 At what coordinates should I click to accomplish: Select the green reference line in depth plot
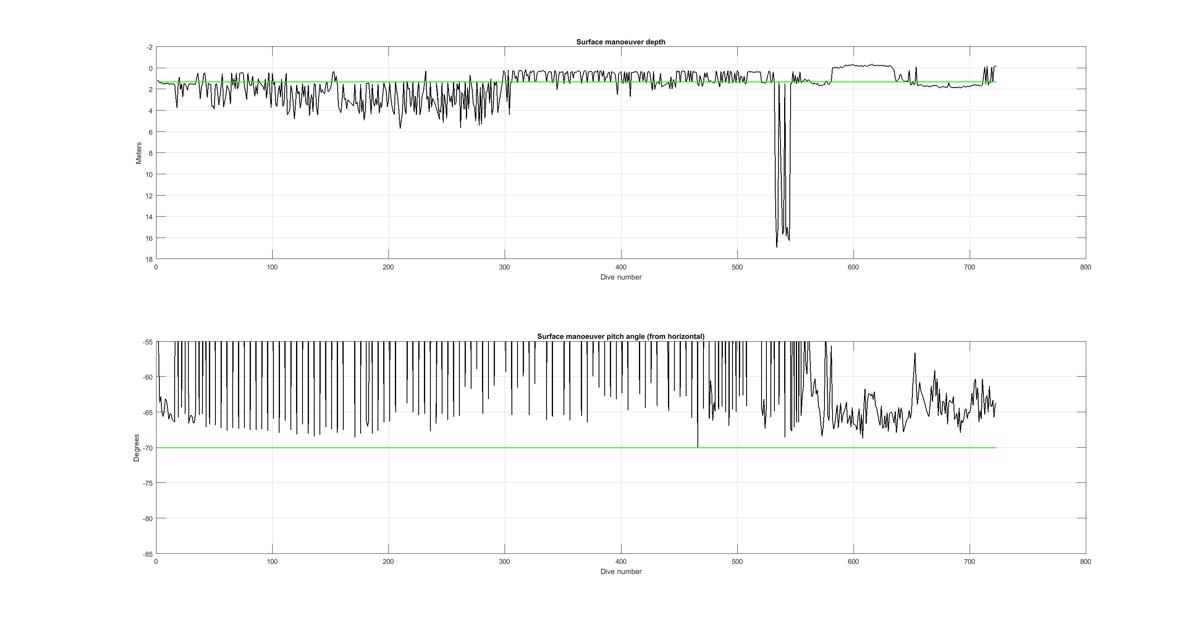[x=576, y=82]
